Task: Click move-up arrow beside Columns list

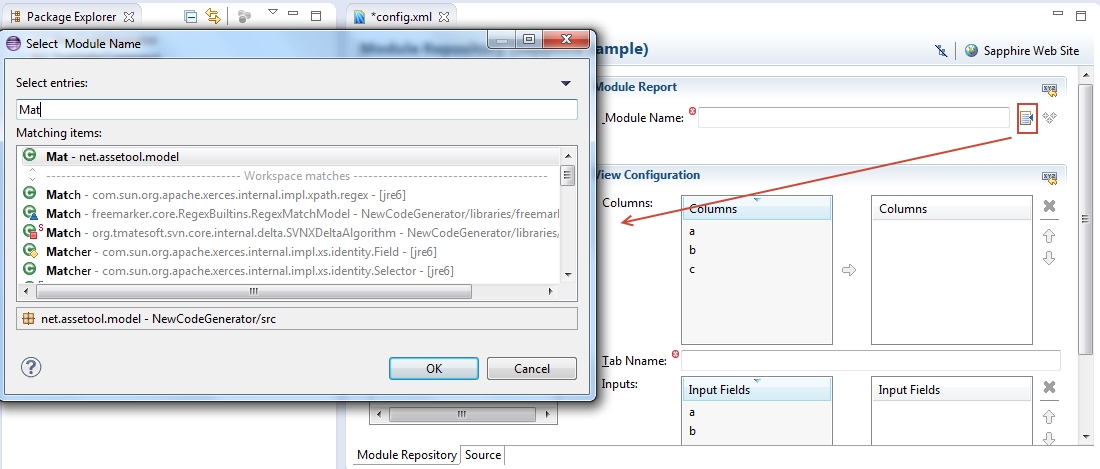Action: [1049, 236]
